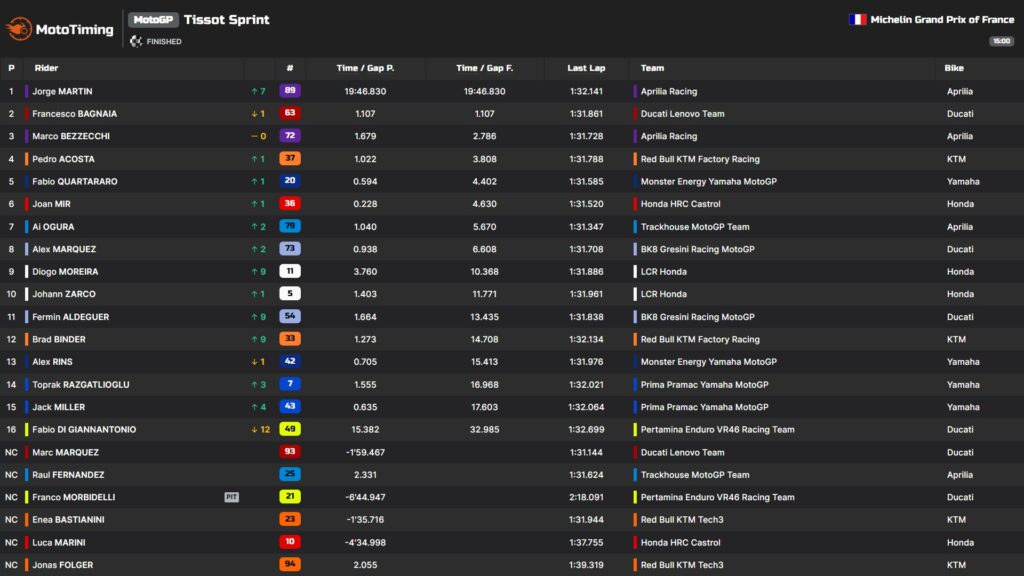Sort by the # number column header
The width and height of the screenshot is (1024, 576).
click(290, 68)
